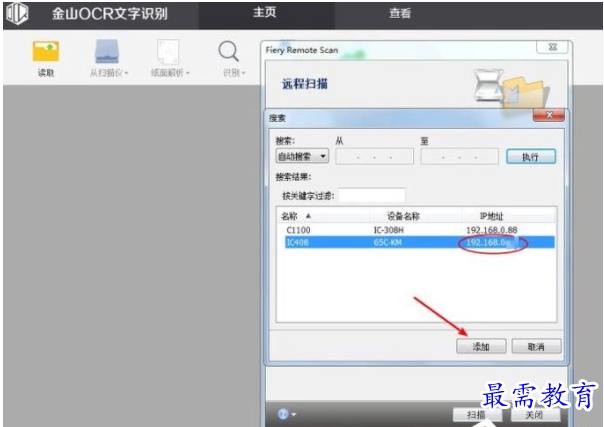Close the Fiery Remote Scan window
604x427 pixels.
552,47
